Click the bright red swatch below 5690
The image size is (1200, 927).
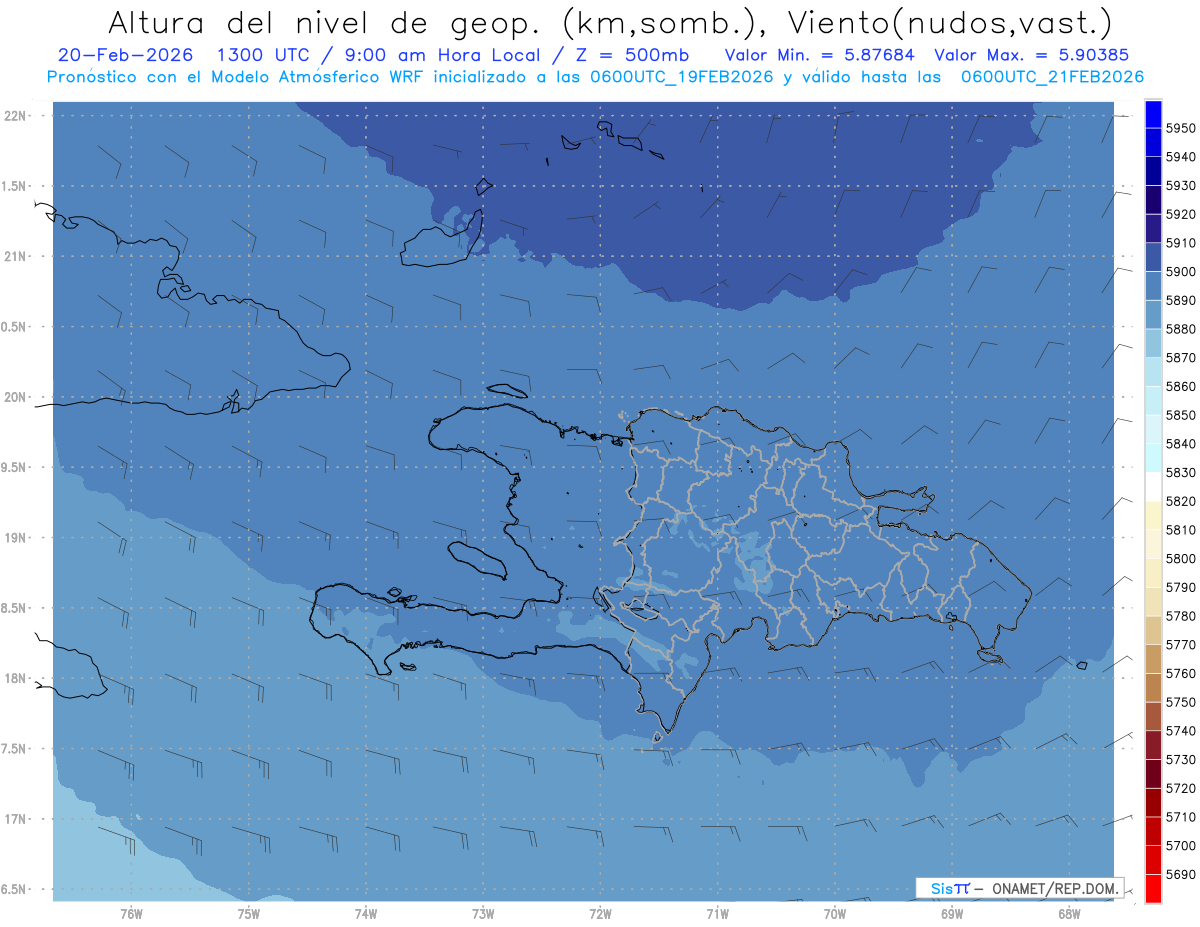1153,888
